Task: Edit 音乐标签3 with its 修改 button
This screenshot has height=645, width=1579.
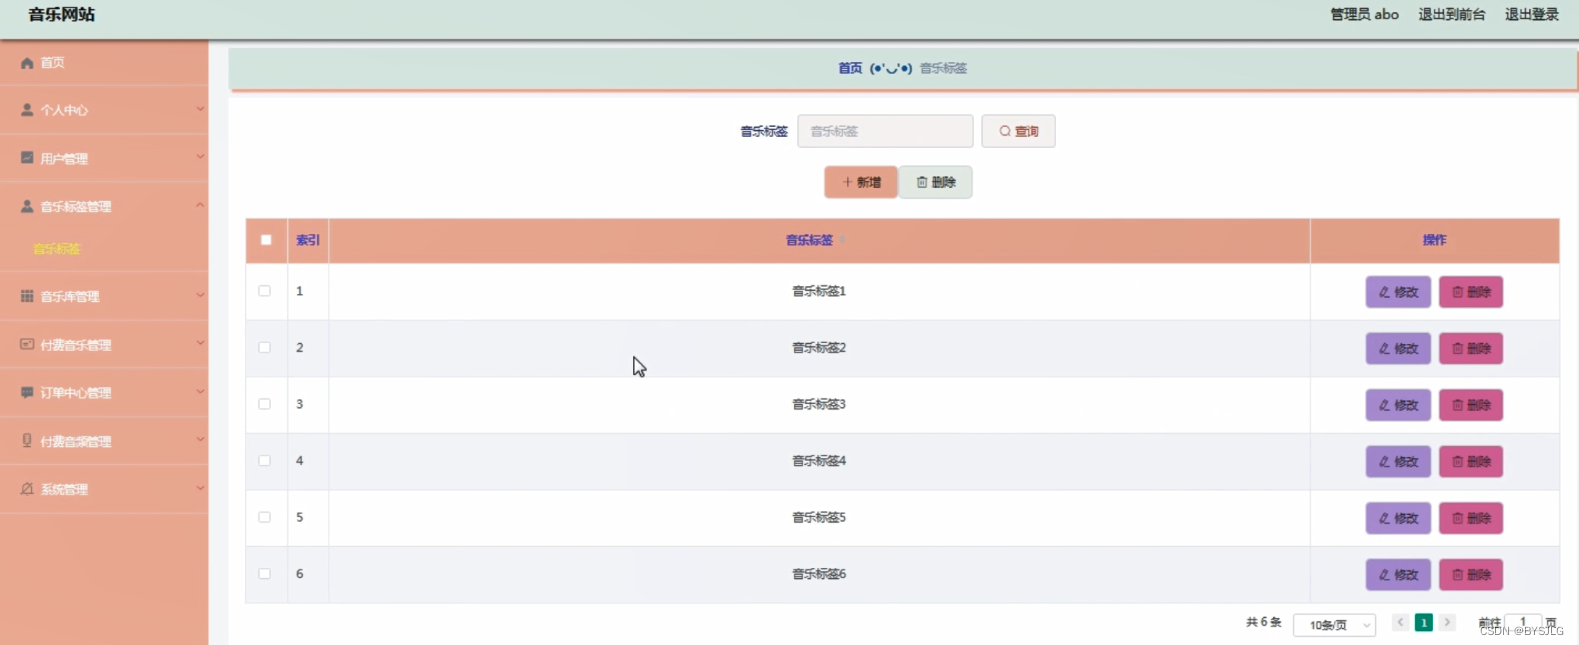Action: pos(1398,405)
